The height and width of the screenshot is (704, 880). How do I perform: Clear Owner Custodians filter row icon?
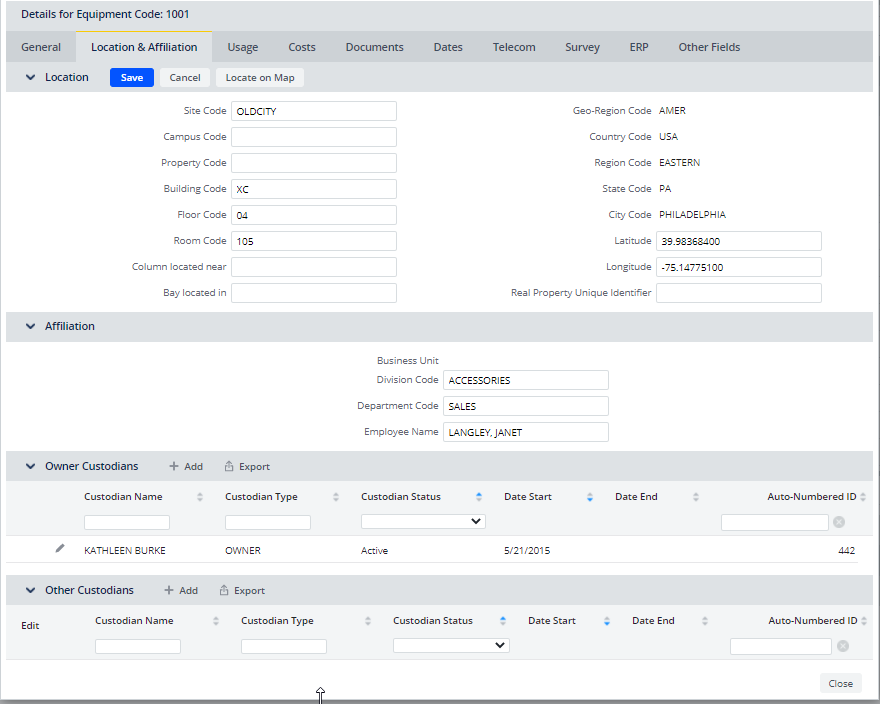[x=839, y=522]
